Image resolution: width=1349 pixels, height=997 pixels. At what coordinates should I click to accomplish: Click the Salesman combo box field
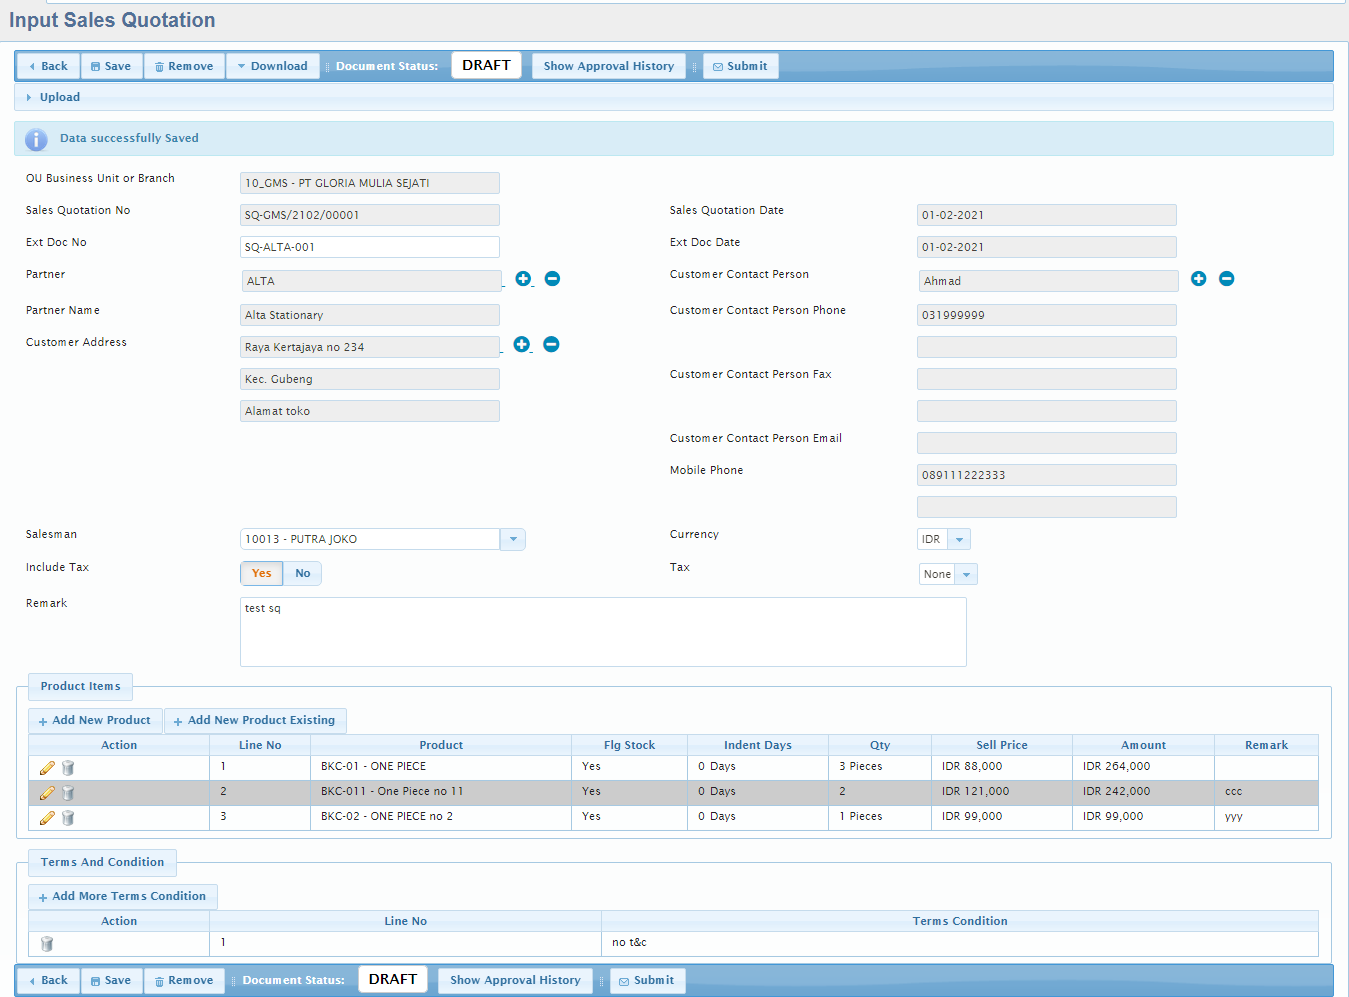[370, 539]
